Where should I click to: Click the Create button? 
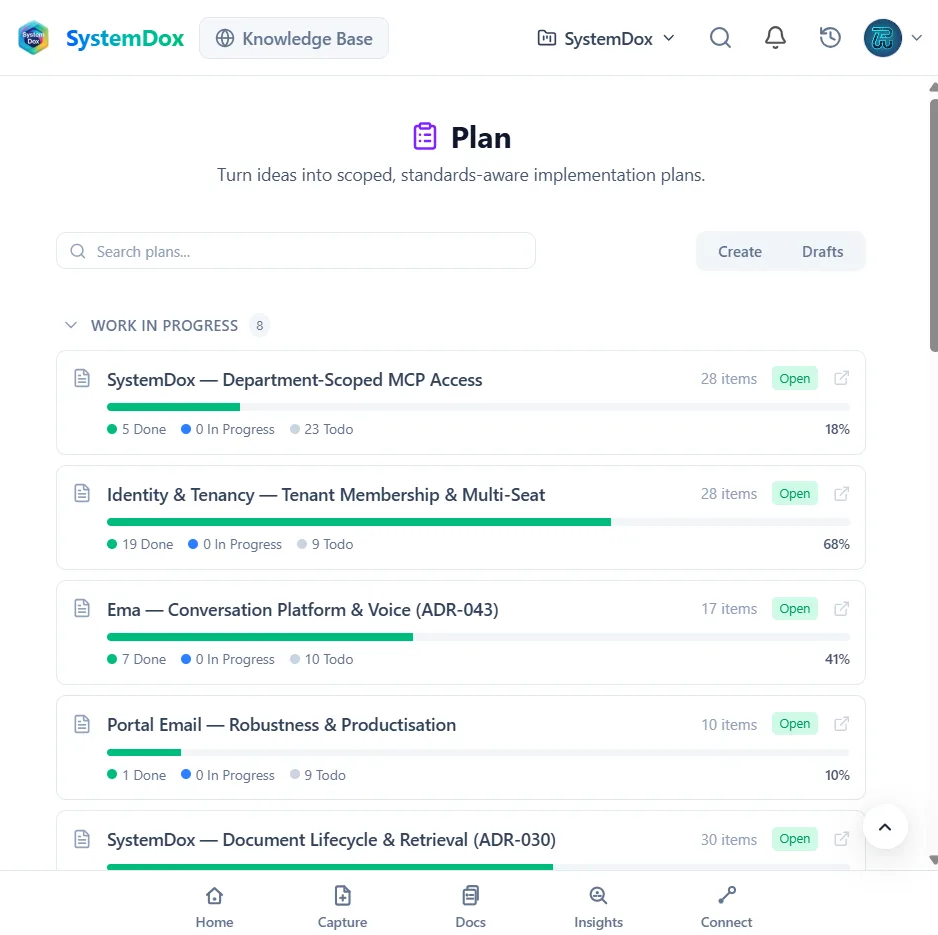740,251
